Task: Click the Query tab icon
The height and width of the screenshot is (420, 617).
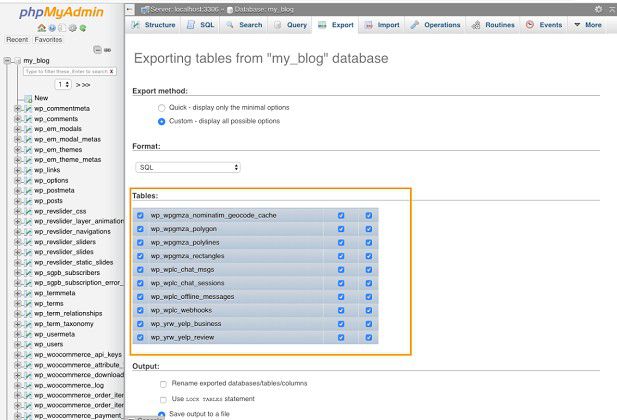Action: (x=278, y=25)
